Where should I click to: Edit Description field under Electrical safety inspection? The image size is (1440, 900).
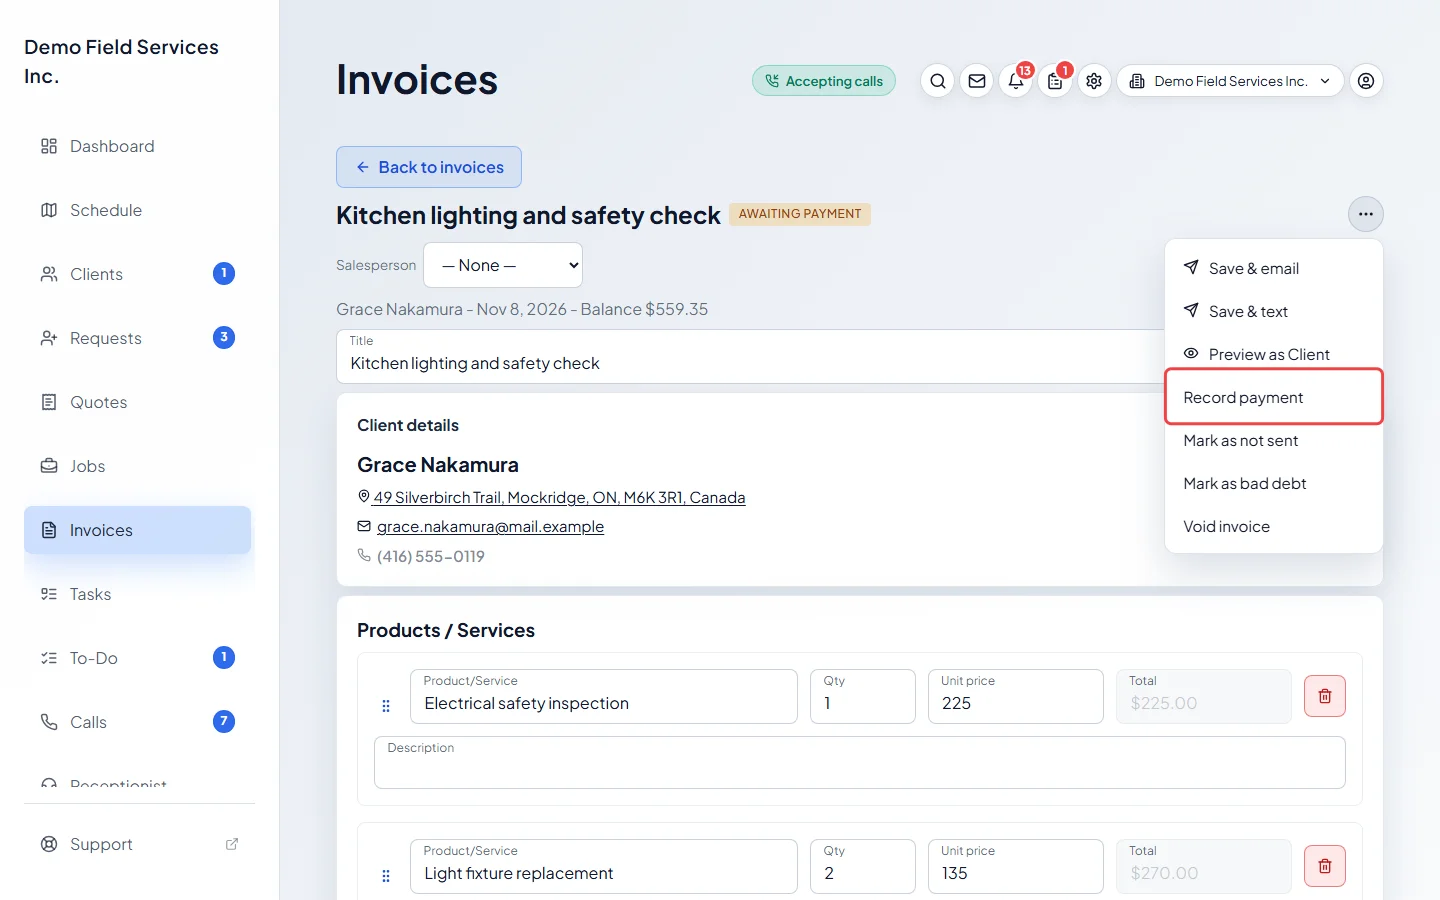click(x=860, y=763)
